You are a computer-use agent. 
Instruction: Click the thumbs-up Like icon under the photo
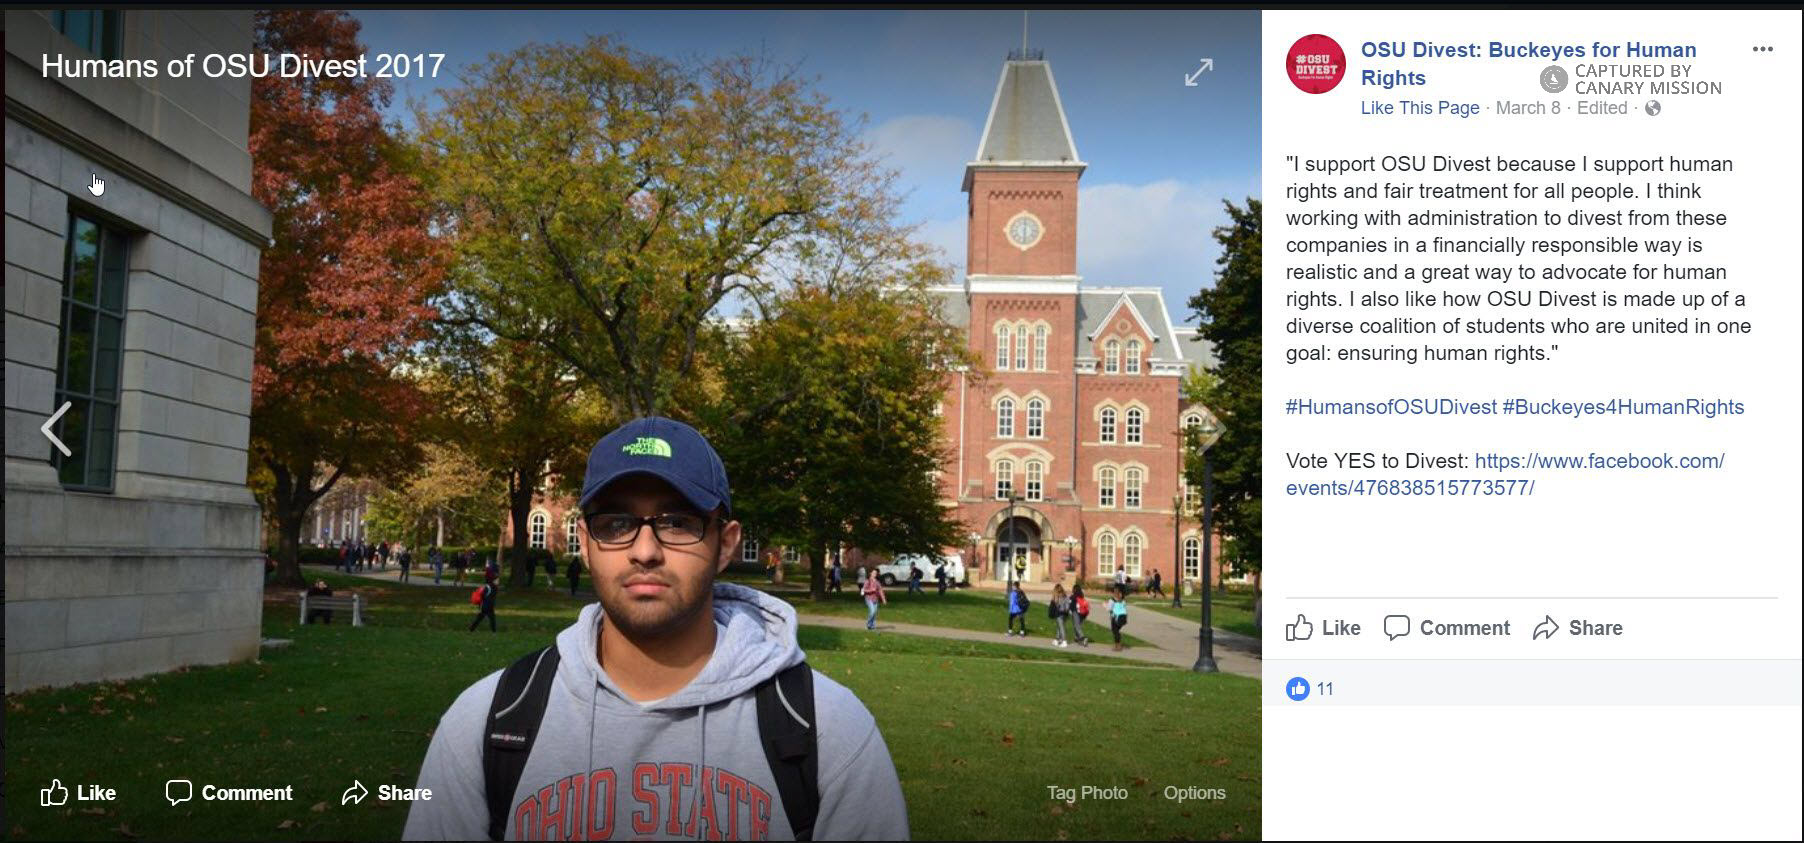pos(55,793)
